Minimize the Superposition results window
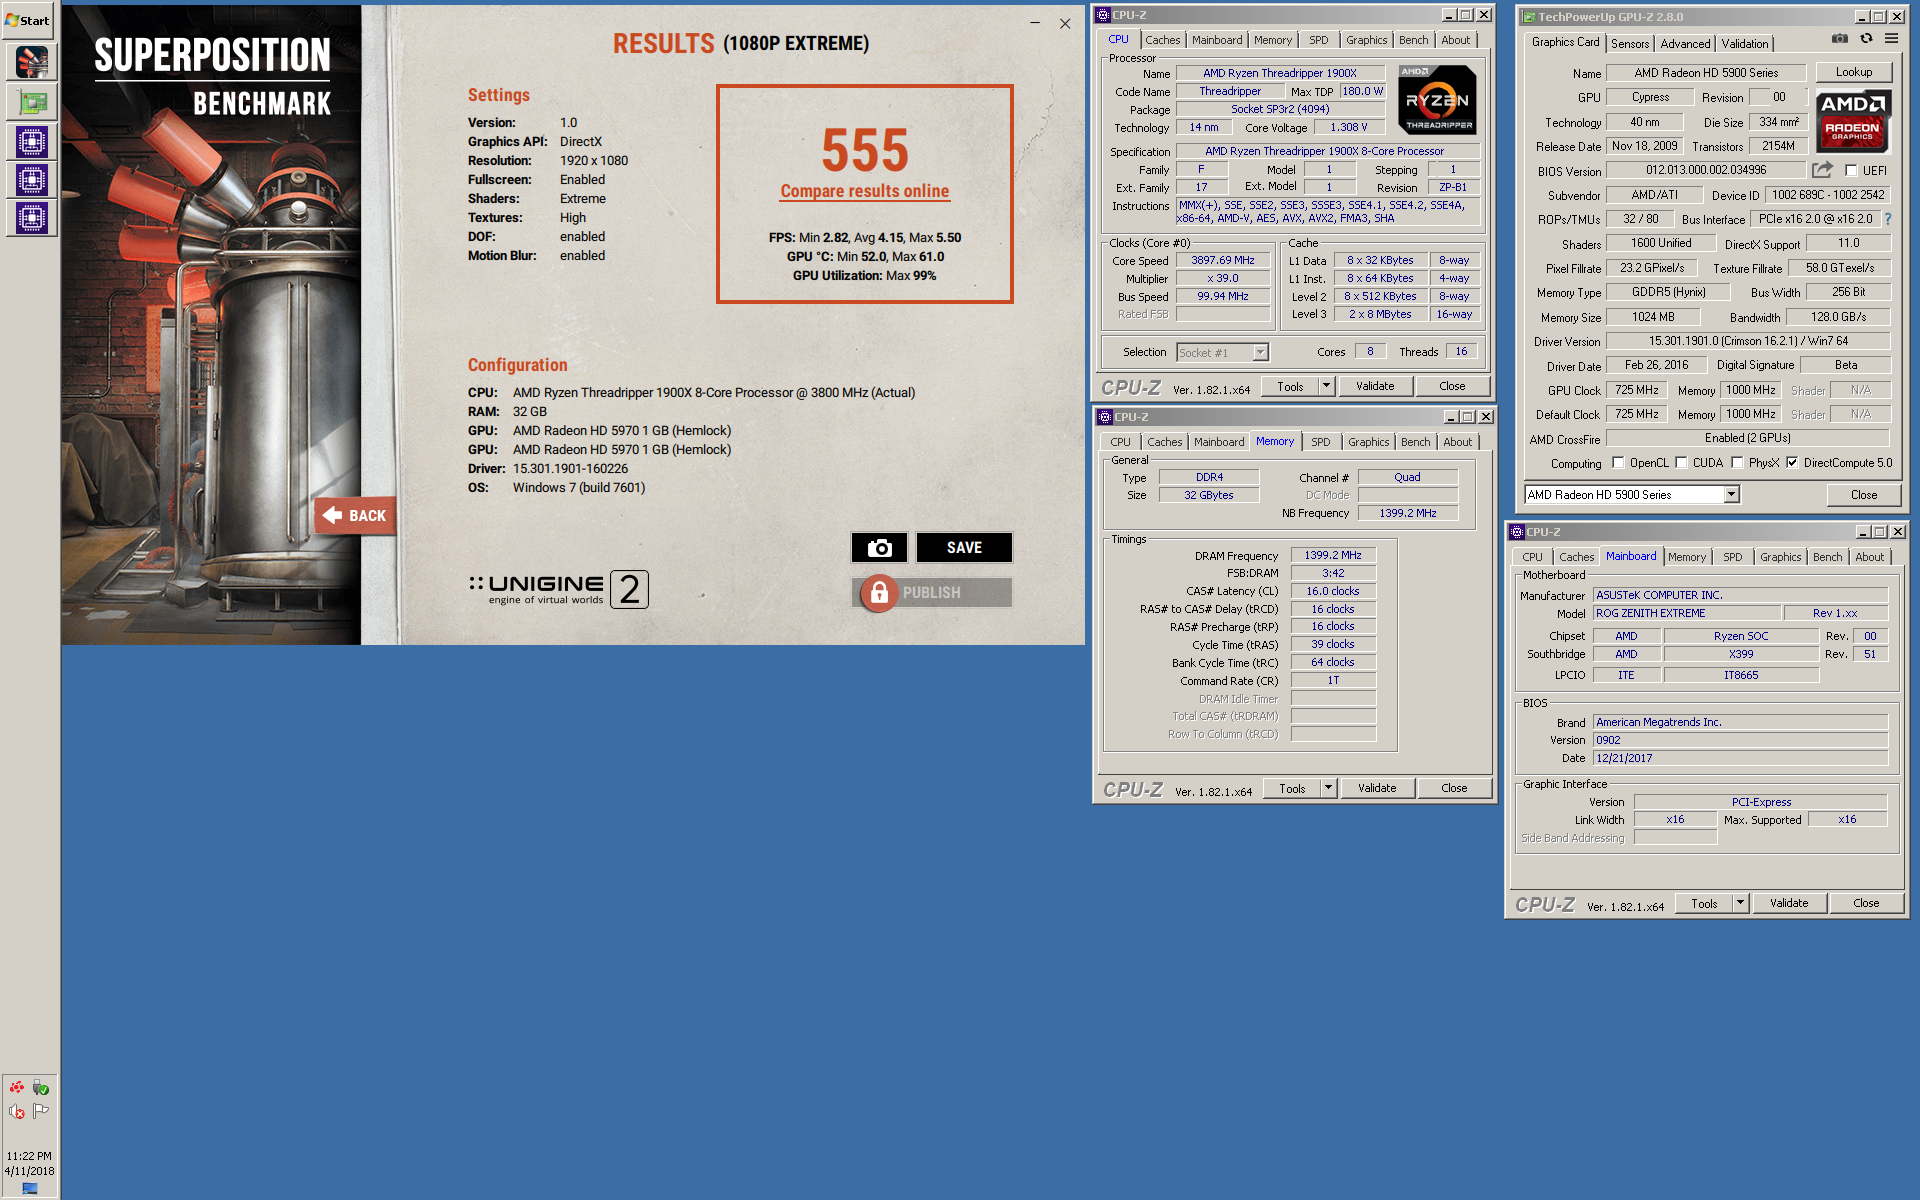Viewport: 1920px width, 1200px height. pos(1035,23)
